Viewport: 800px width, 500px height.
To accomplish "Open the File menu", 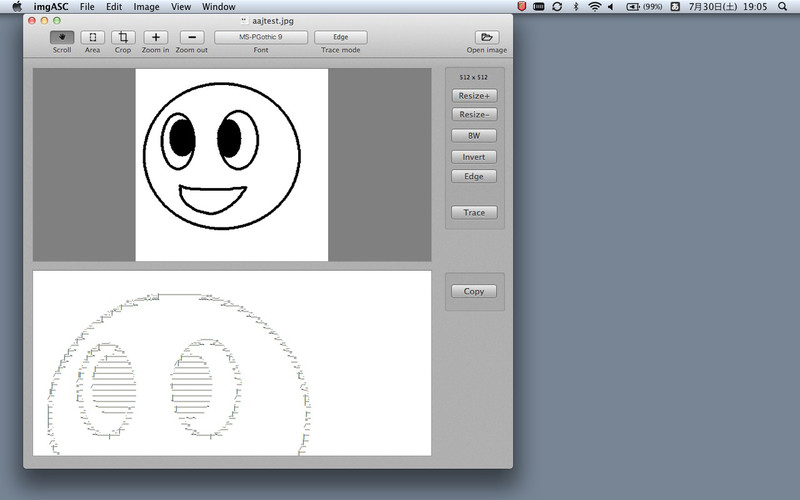I will [87, 7].
